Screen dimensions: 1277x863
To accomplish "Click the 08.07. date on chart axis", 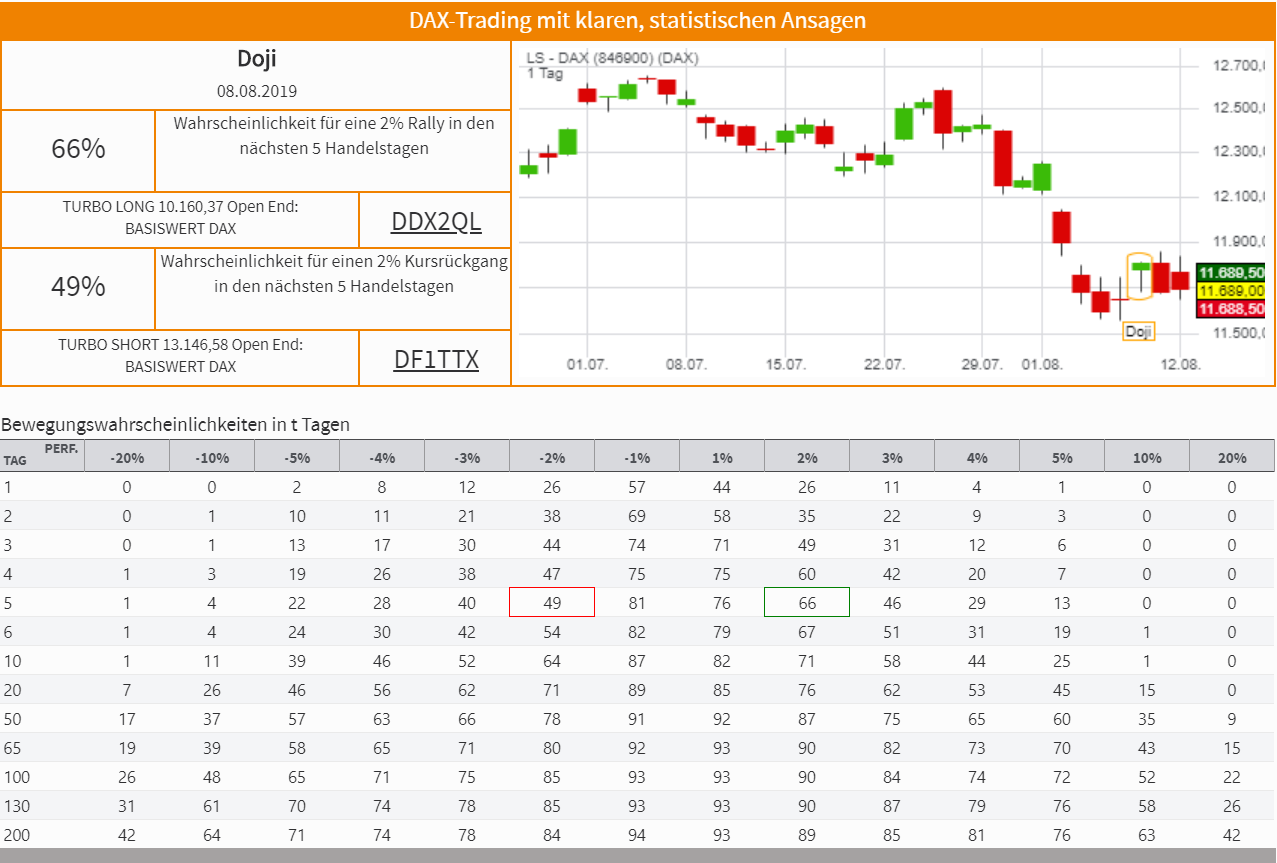I will pyautogui.click(x=687, y=364).
